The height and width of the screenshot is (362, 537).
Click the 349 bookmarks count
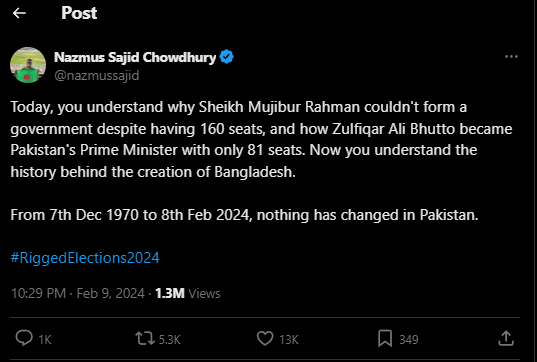(409, 340)
